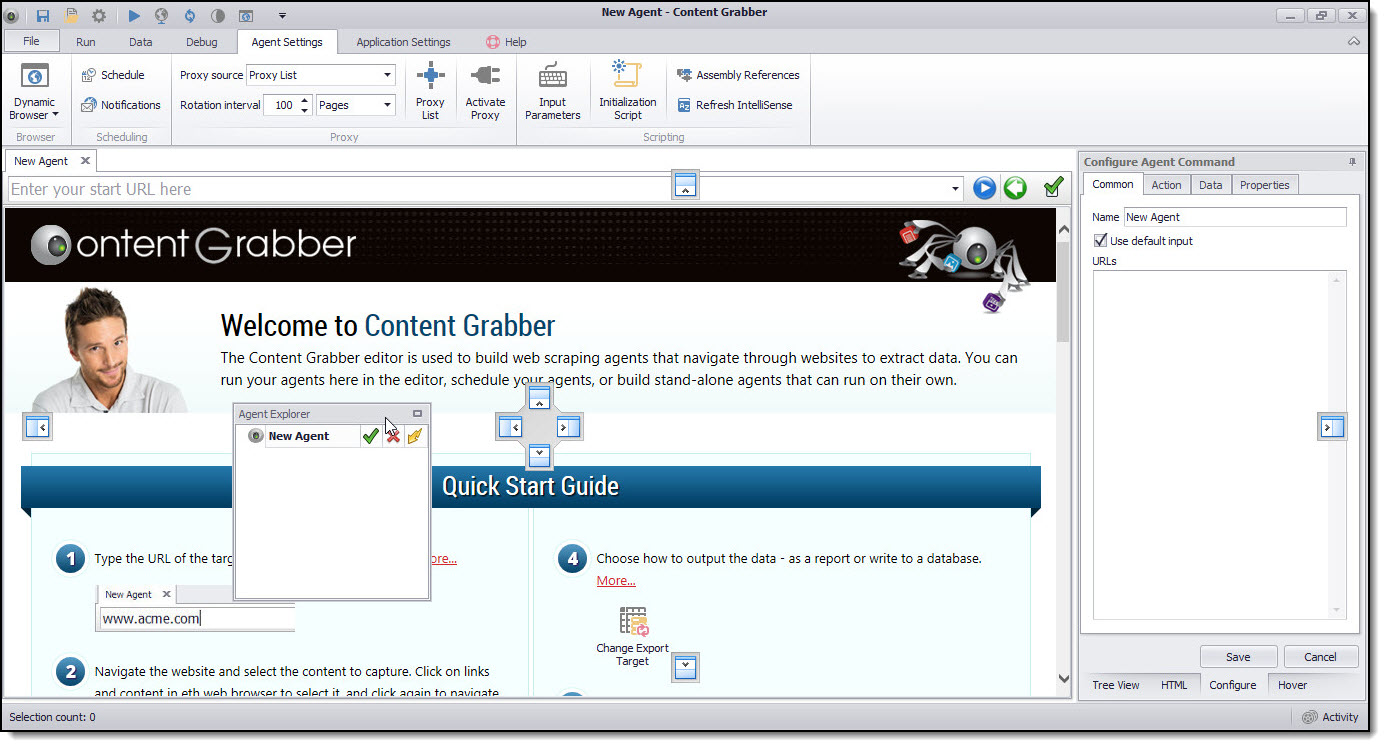Pin the Configure Agent Command panel
Image resolution: width=1385 pixels, height=747 pixels.
(x=1352, y=161)
